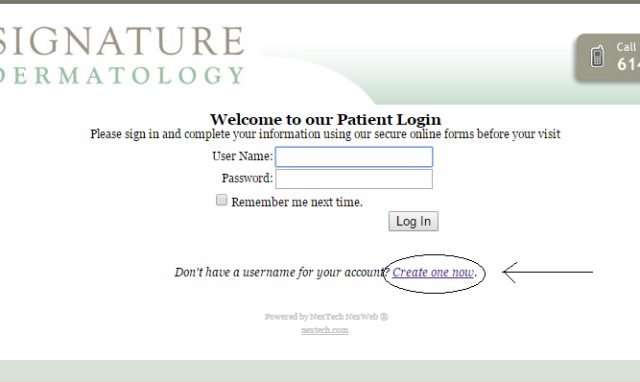640x382 pixels.
Task: Open the Create one now link
Action: (x=433, y=272)
